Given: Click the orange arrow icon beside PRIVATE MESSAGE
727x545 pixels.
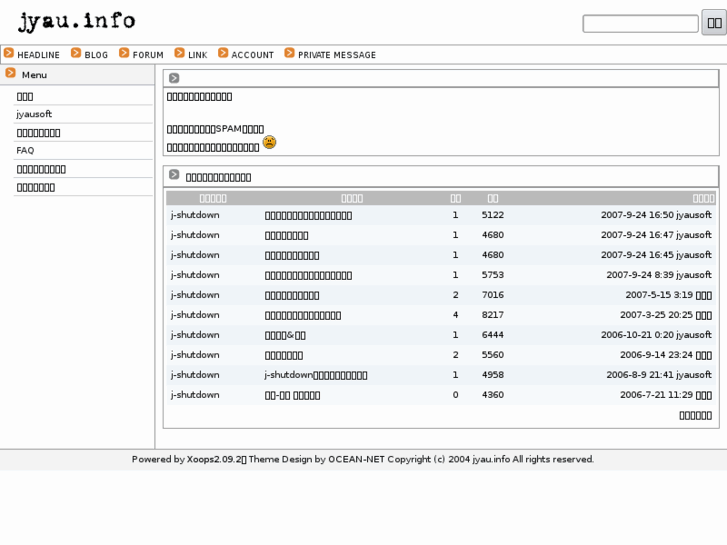Looking at the screenshot, I should click(290, 53).
